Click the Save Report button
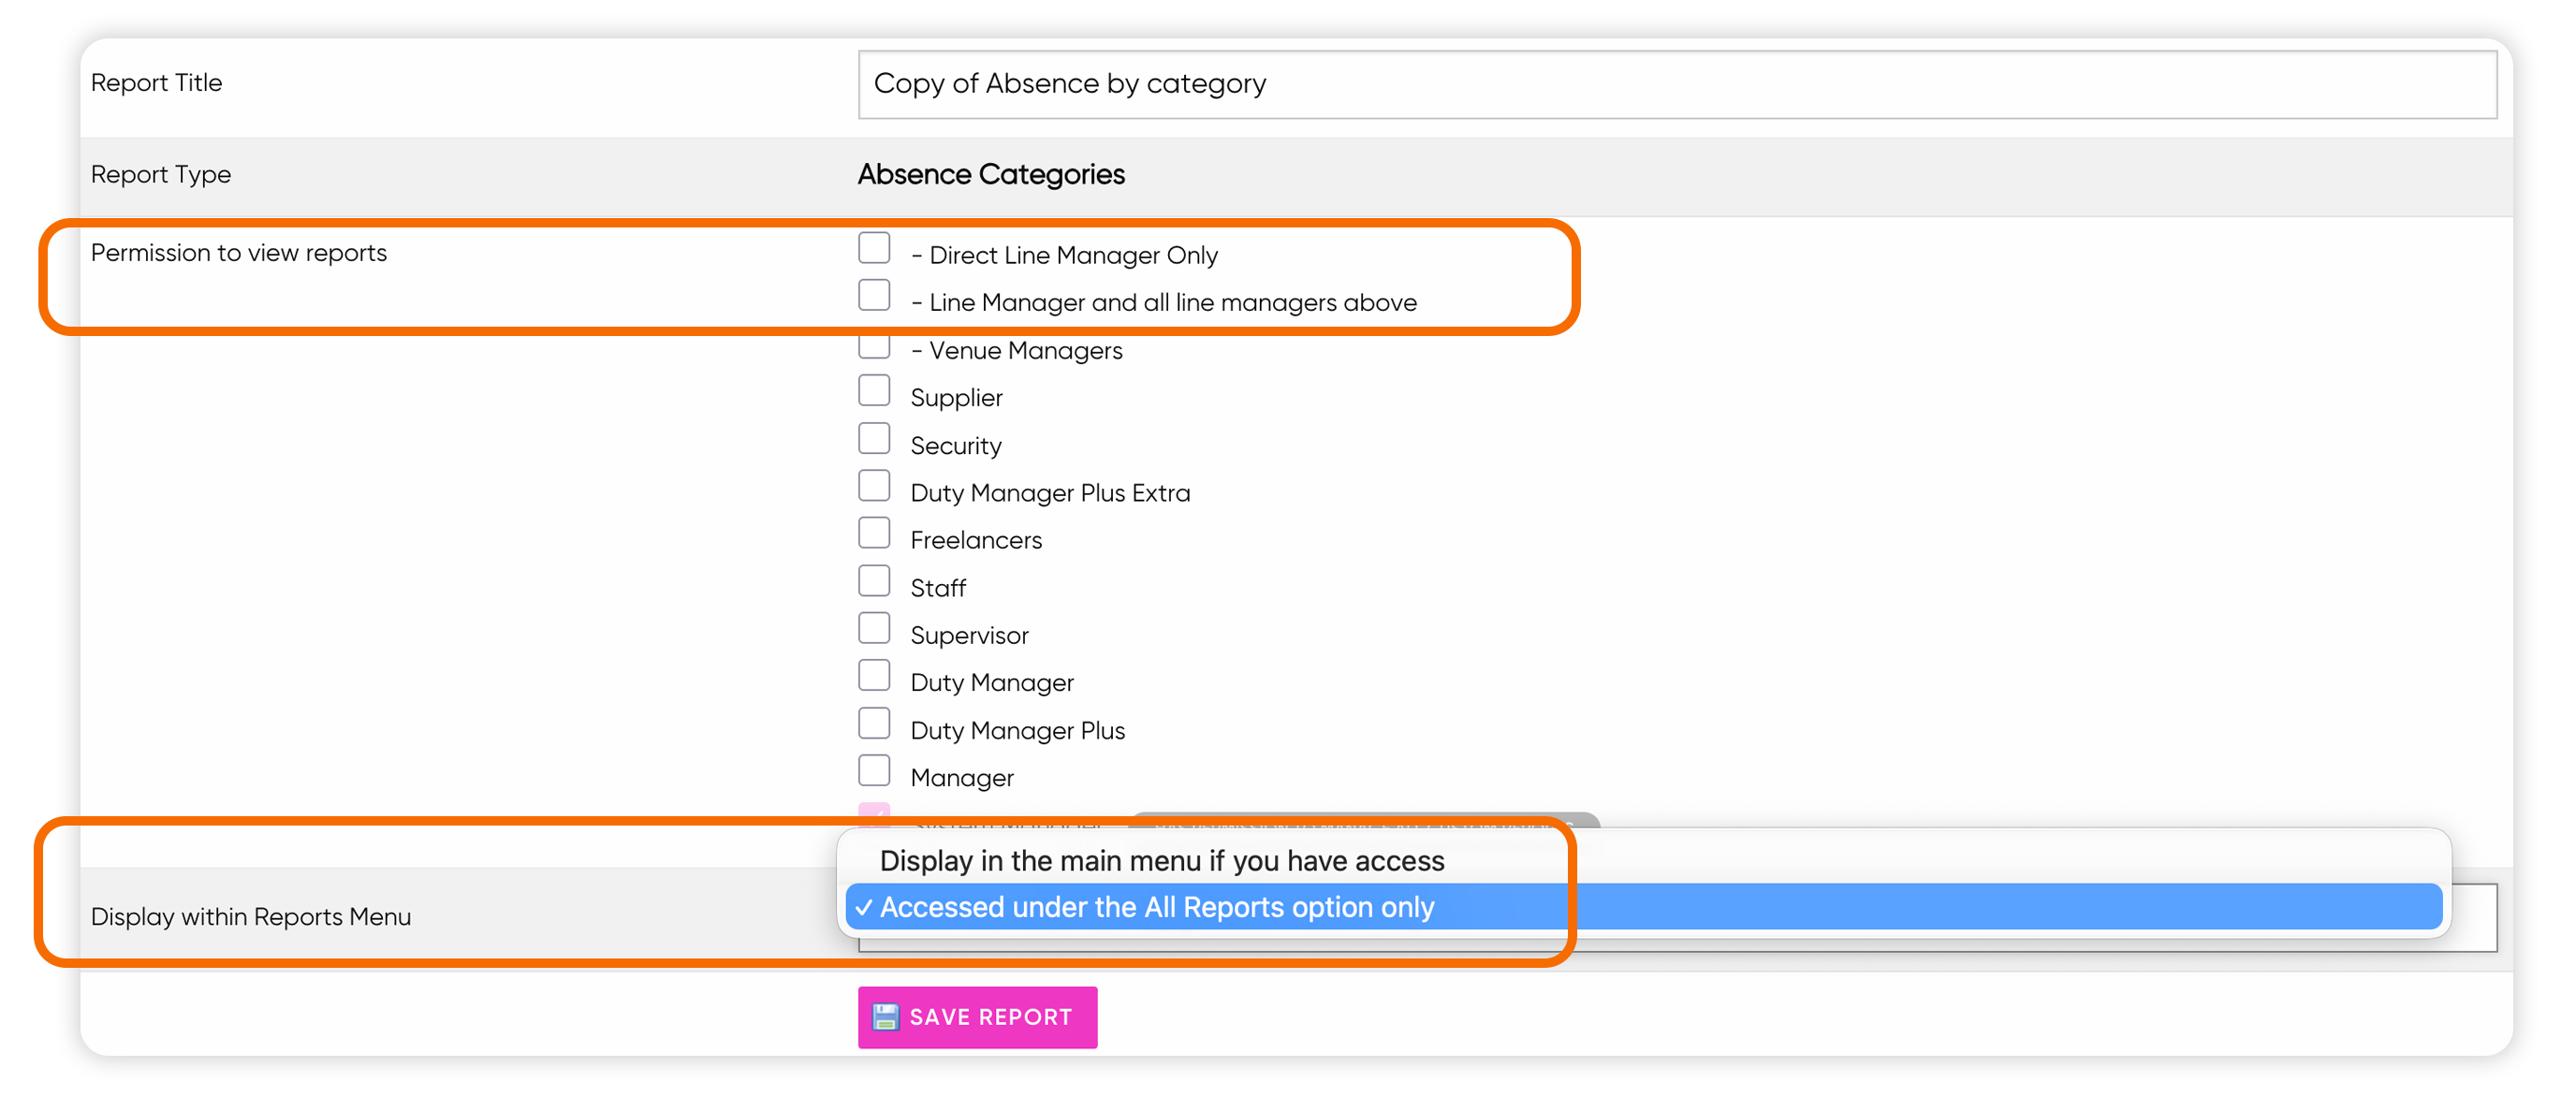Image resolution: width=2576 pixels, height=1097 pixels. 977,1017
